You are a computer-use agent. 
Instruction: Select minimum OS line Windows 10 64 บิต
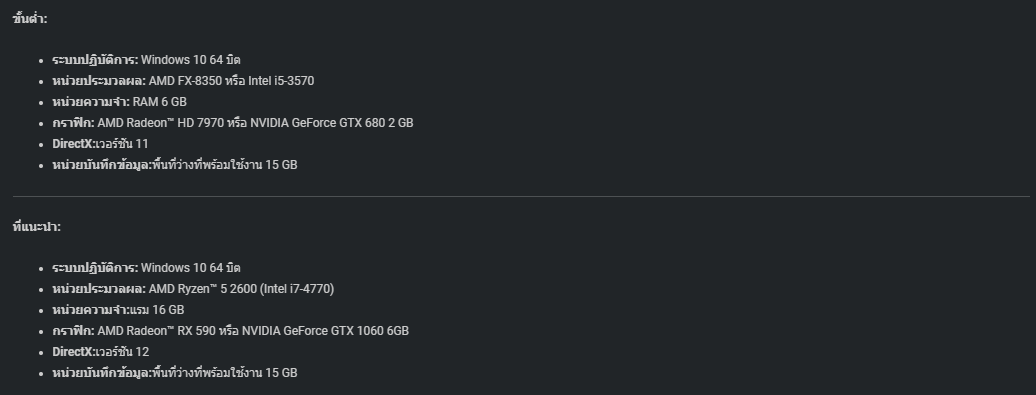[x=146, y=60]
